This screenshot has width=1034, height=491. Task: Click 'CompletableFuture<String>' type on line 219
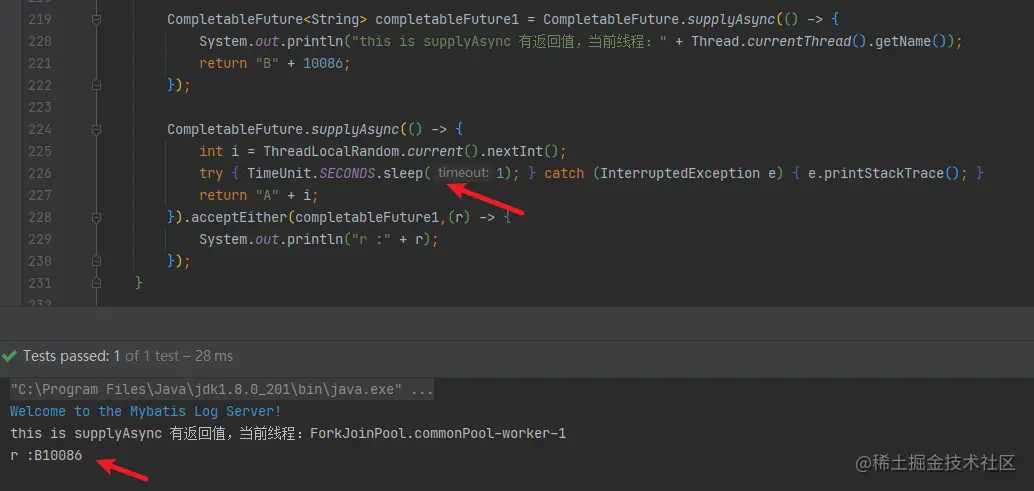click(268, 19)
